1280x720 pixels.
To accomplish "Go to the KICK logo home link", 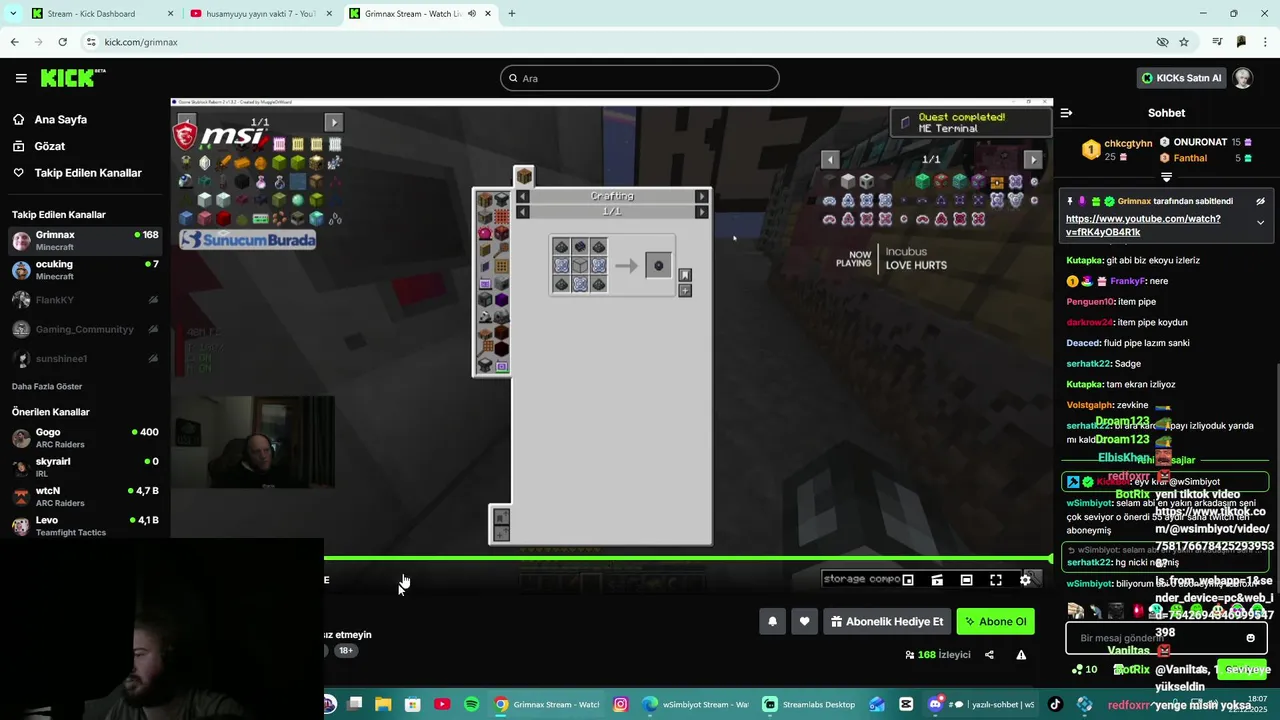I will pyautogui.click(x=73, y=78).
